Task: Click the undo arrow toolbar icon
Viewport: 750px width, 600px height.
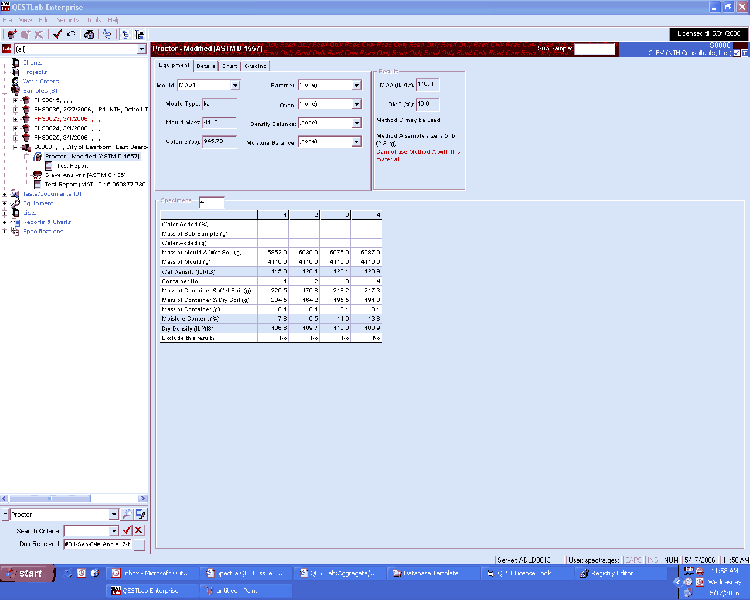Action: 71,34
